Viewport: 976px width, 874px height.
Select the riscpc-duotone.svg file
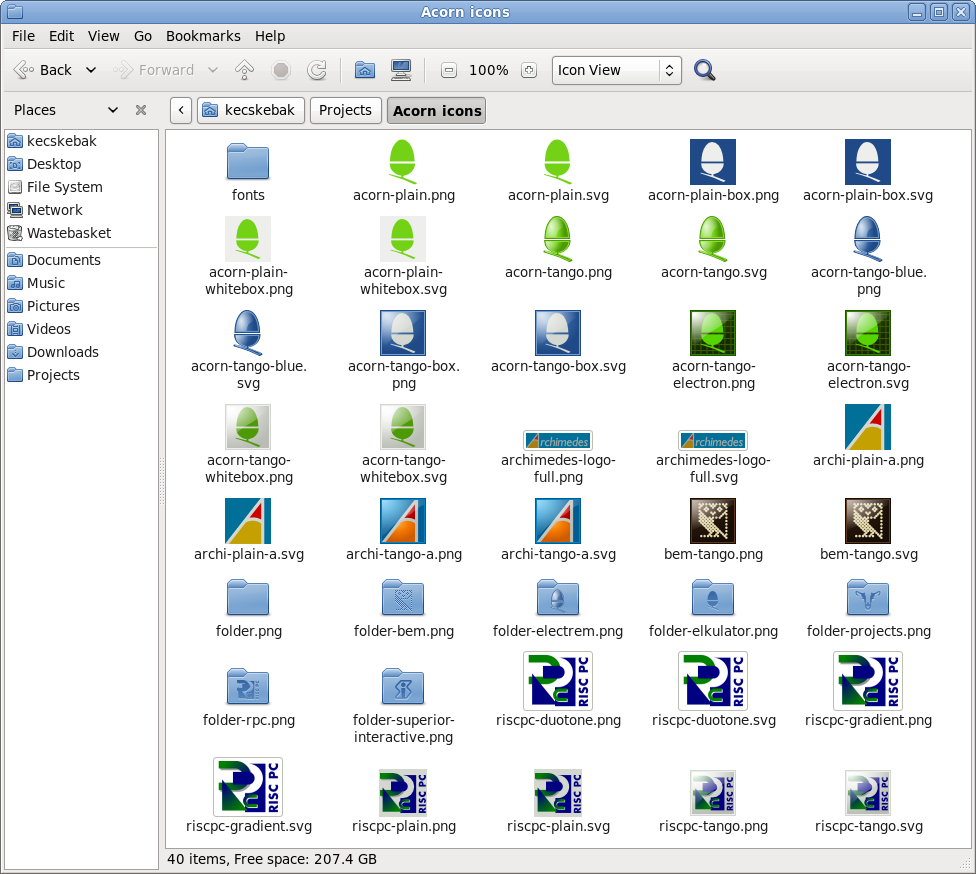(713, 681)
